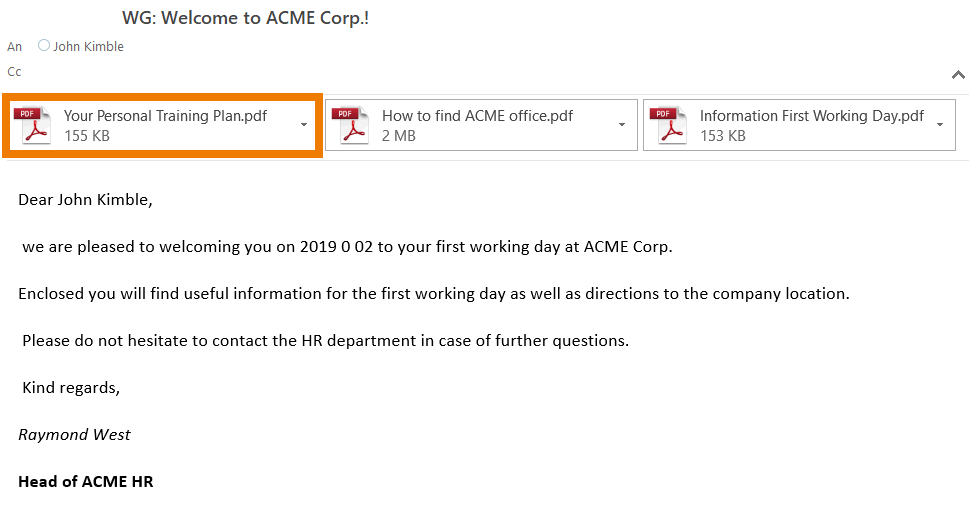This screenshot has height=518, width=976.
Task: Click the subject line WG: Welcome to ACME Corp.!
Action: (x=245, y=18)
